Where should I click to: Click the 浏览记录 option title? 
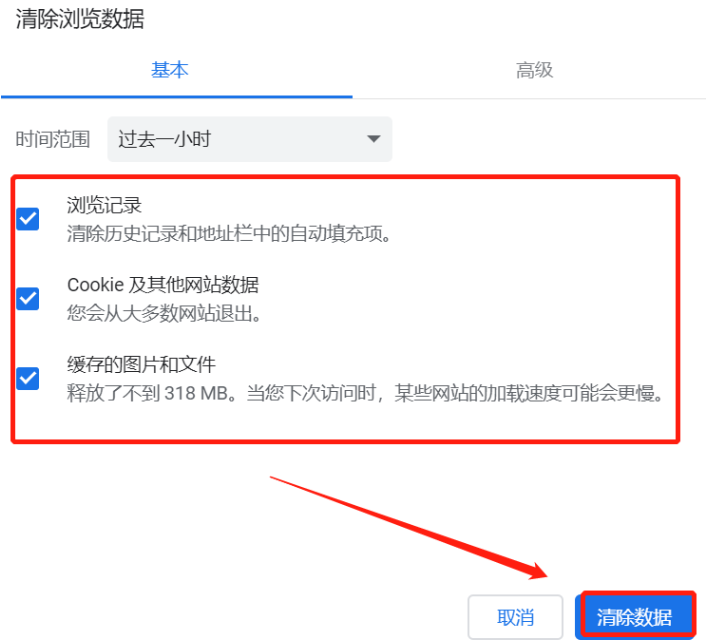pos(104,205)
